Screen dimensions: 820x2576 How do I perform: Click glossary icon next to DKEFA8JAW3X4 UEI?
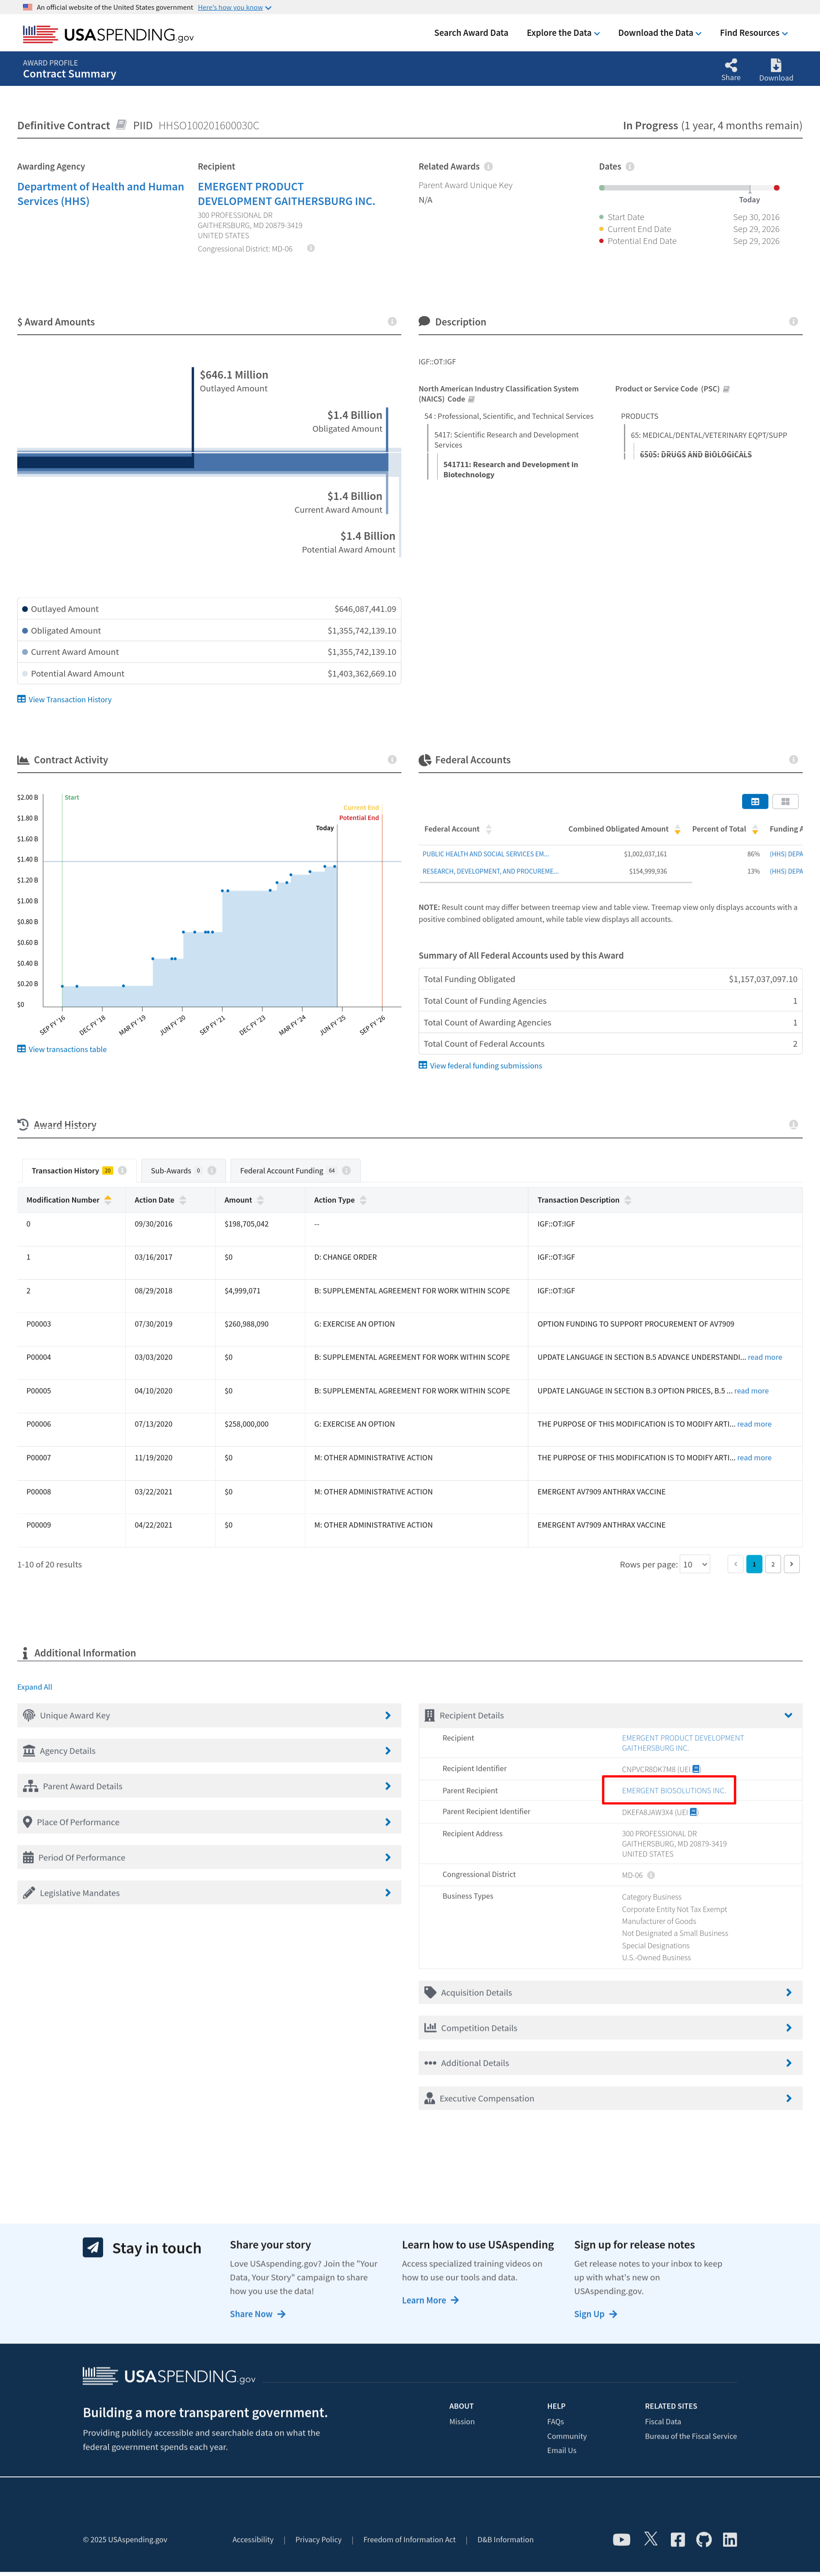pyautogui.click(x=694, y=1812)
